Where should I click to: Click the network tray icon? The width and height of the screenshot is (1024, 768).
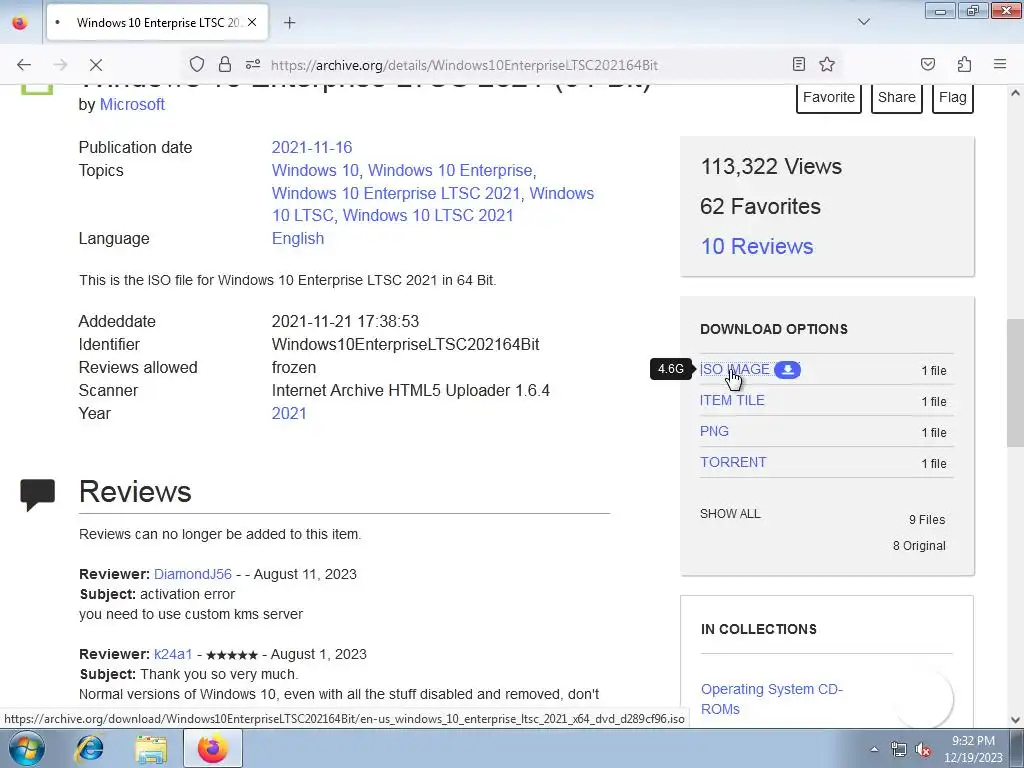pyautogui.click(x=899, y=750)
